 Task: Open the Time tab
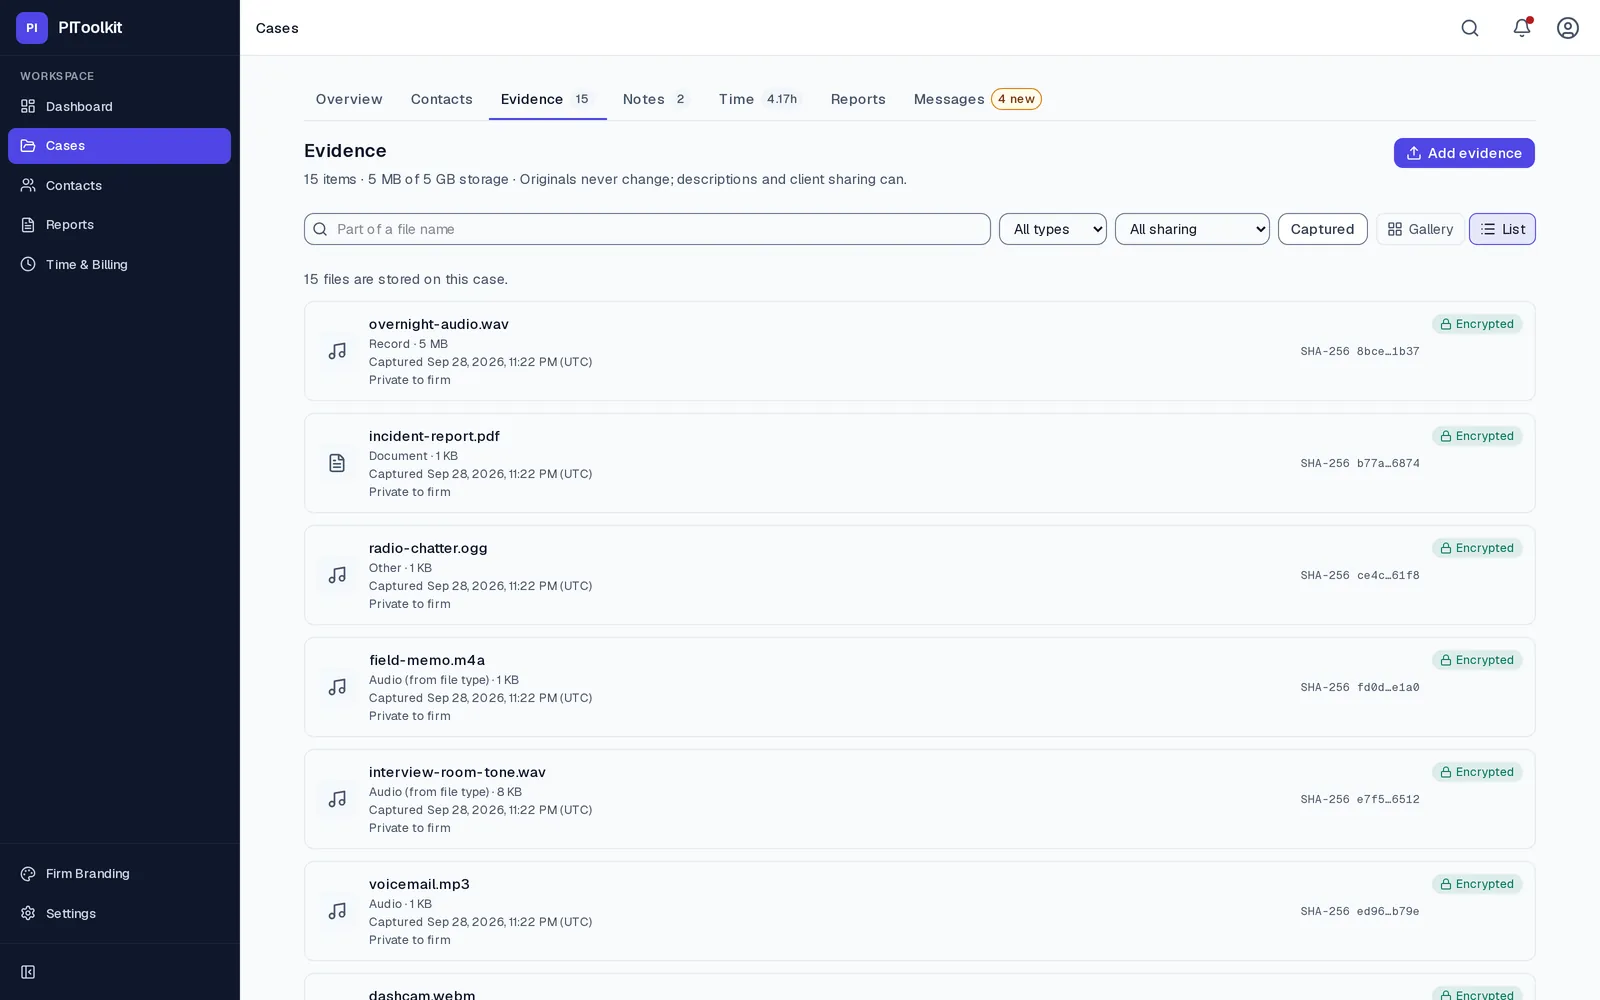coord(760,99)
